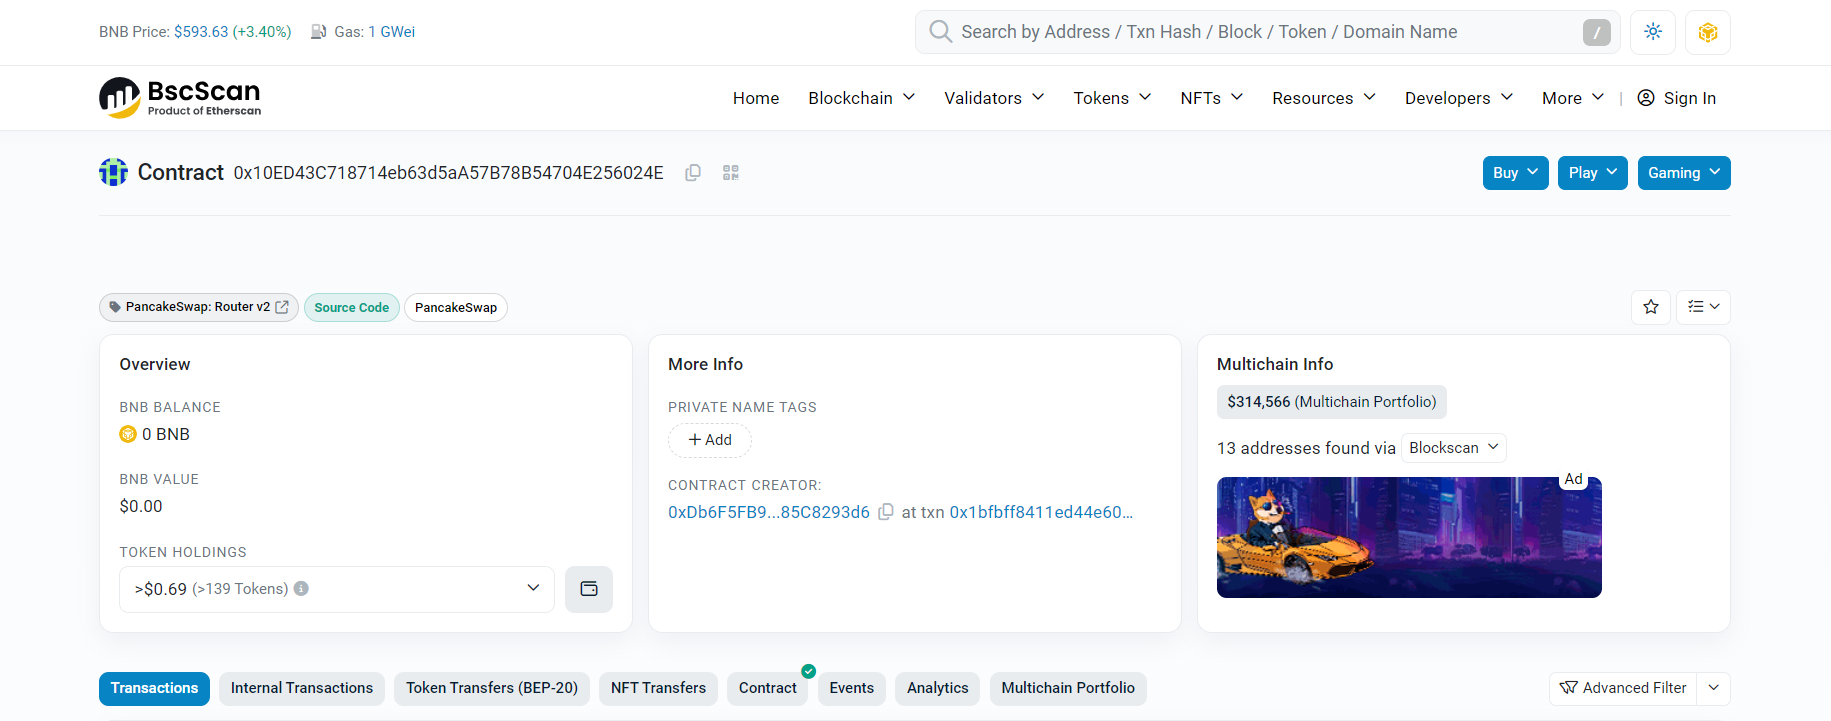Screen dimensions: 1831x721
Task: Expand the Resources menu
Action: [x=1324, y=98]
